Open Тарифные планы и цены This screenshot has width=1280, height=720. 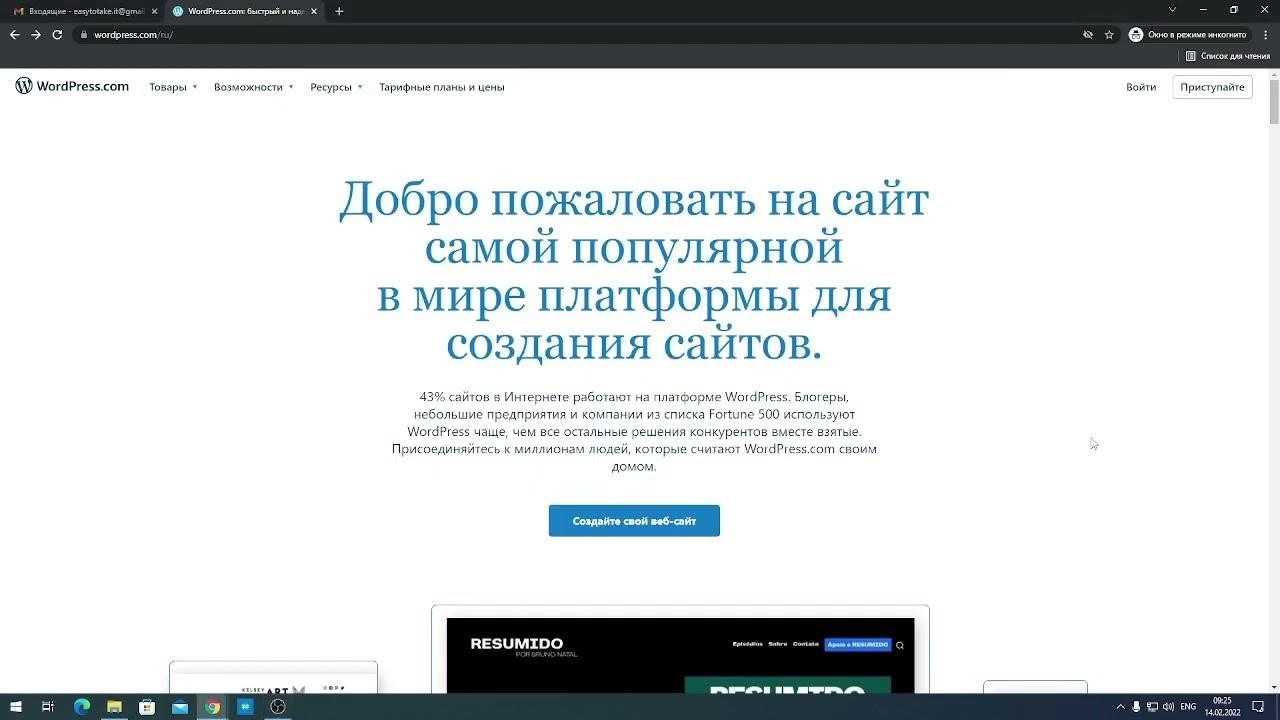pos(442,87)
